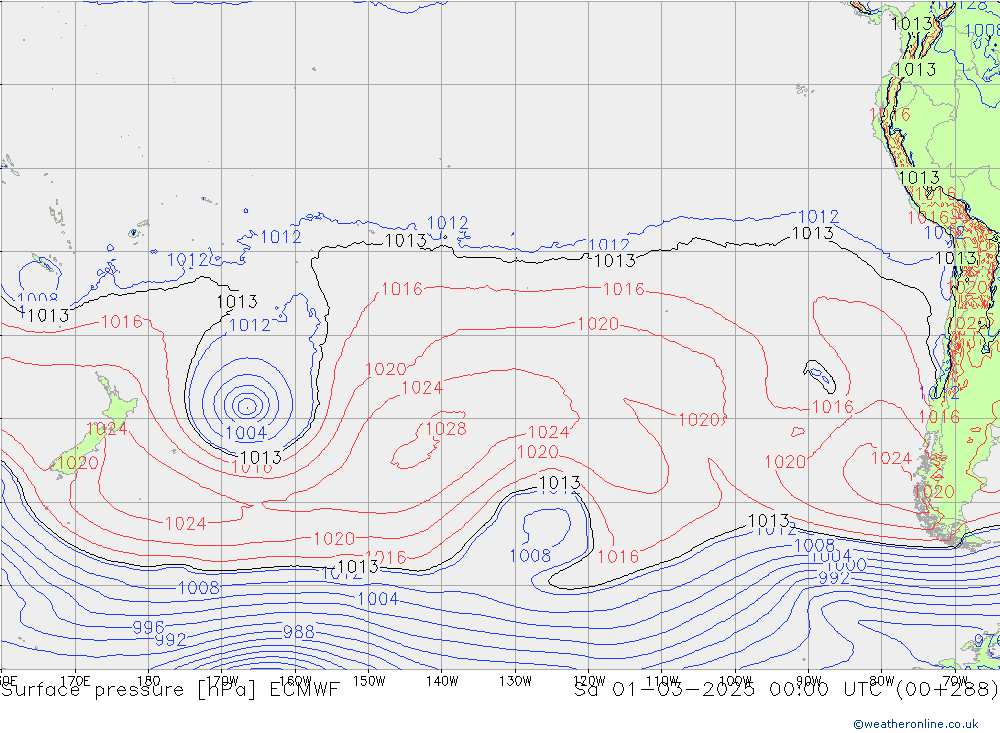Click the 140W longitude label

442,681
